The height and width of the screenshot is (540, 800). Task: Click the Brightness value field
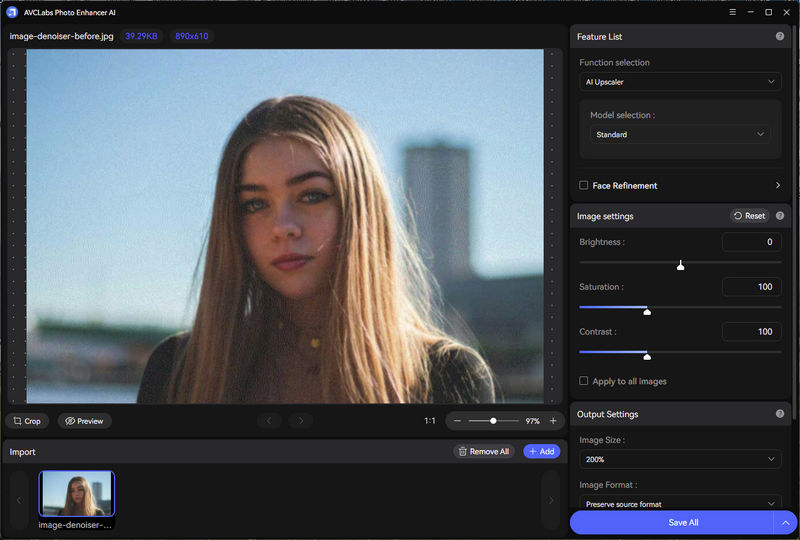752,242
